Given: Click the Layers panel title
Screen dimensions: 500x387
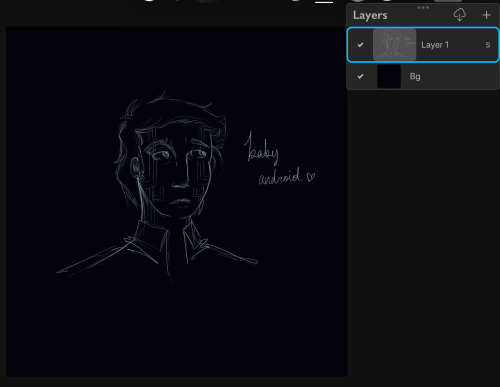Looking at the screenshot, I should (x=370, y=15).
